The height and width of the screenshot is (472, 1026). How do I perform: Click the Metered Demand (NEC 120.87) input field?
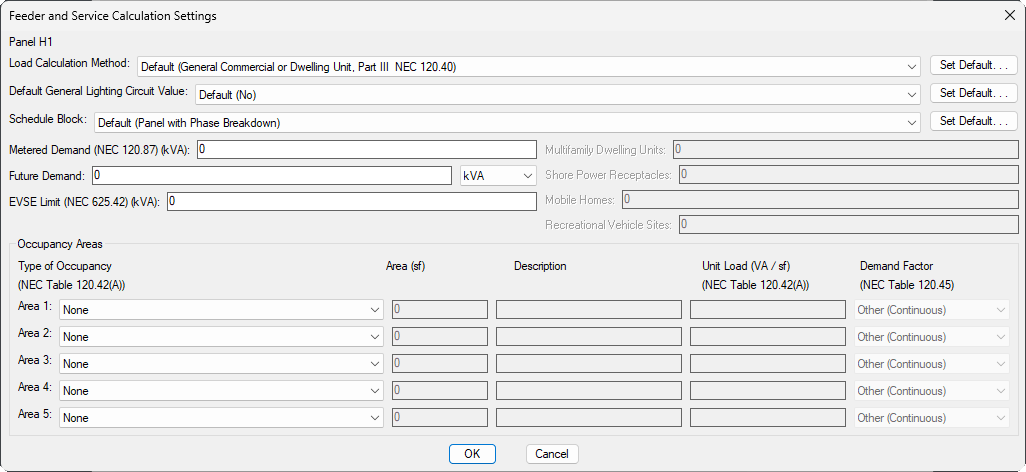(367, 149)
